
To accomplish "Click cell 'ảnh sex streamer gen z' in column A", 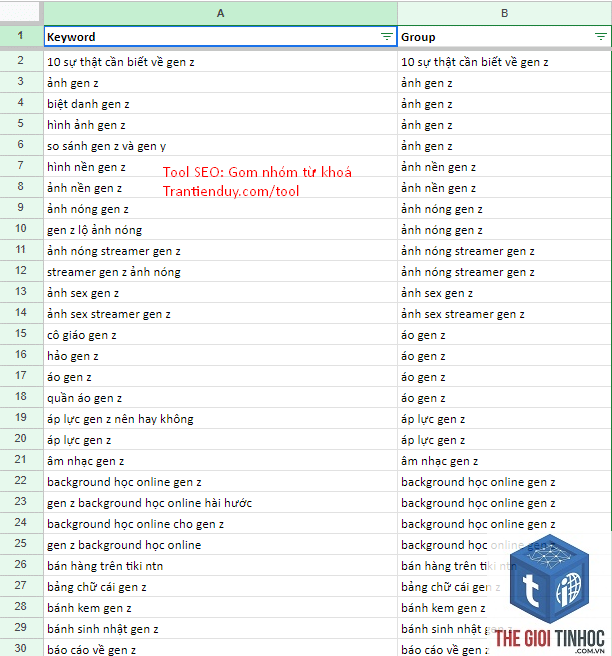I will (x=220, y=313).
